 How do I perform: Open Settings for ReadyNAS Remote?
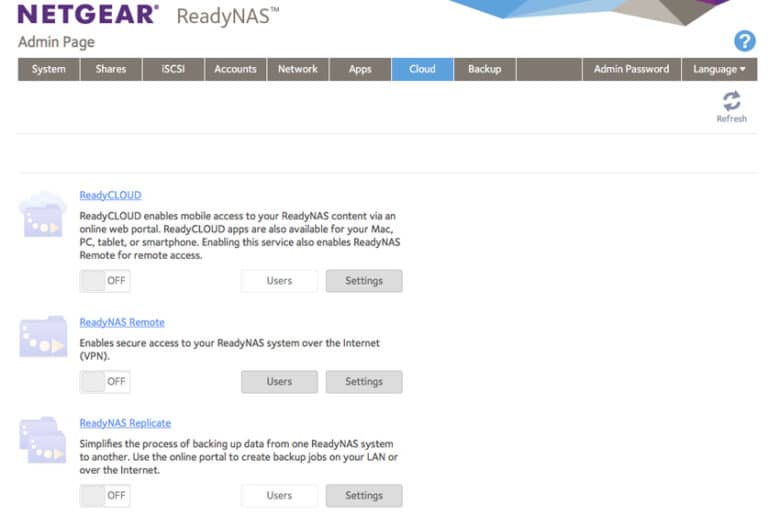[364, 382]
